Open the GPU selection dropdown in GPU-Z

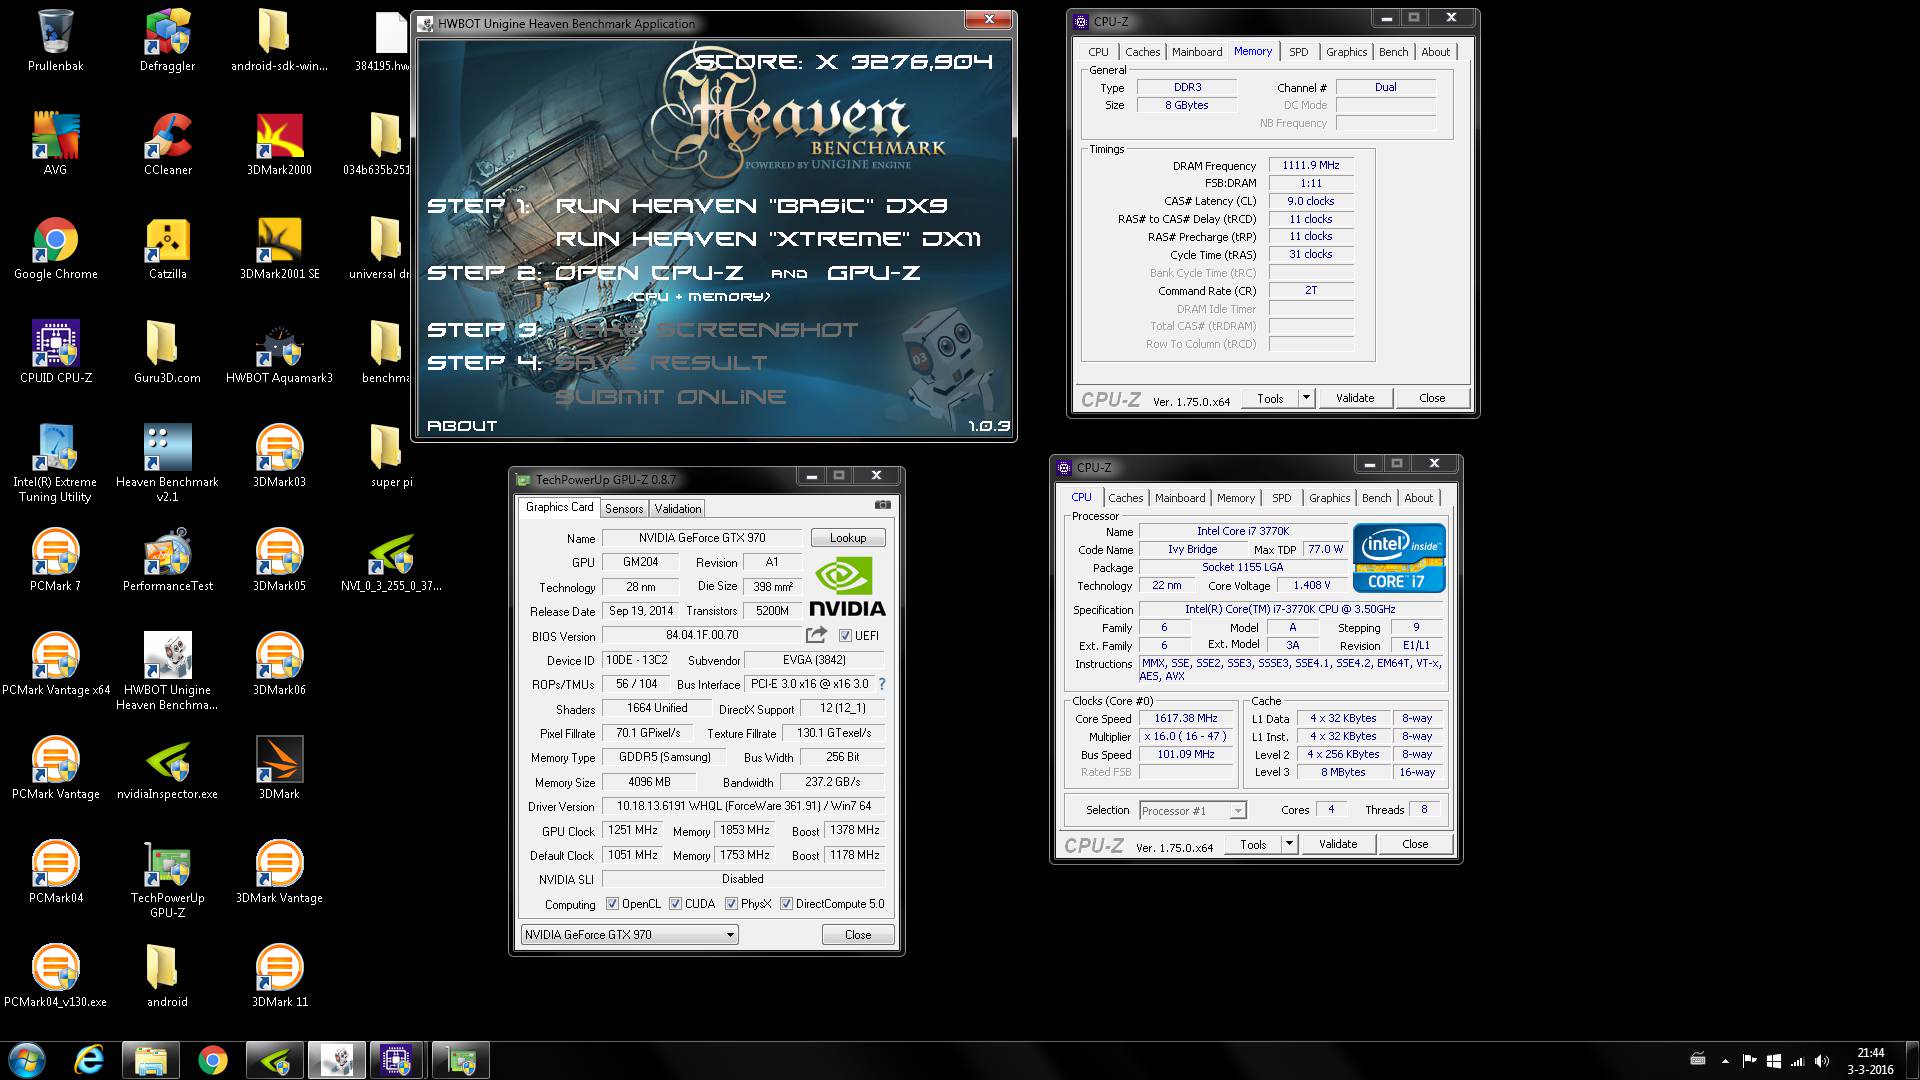click(x=629, y=935)
